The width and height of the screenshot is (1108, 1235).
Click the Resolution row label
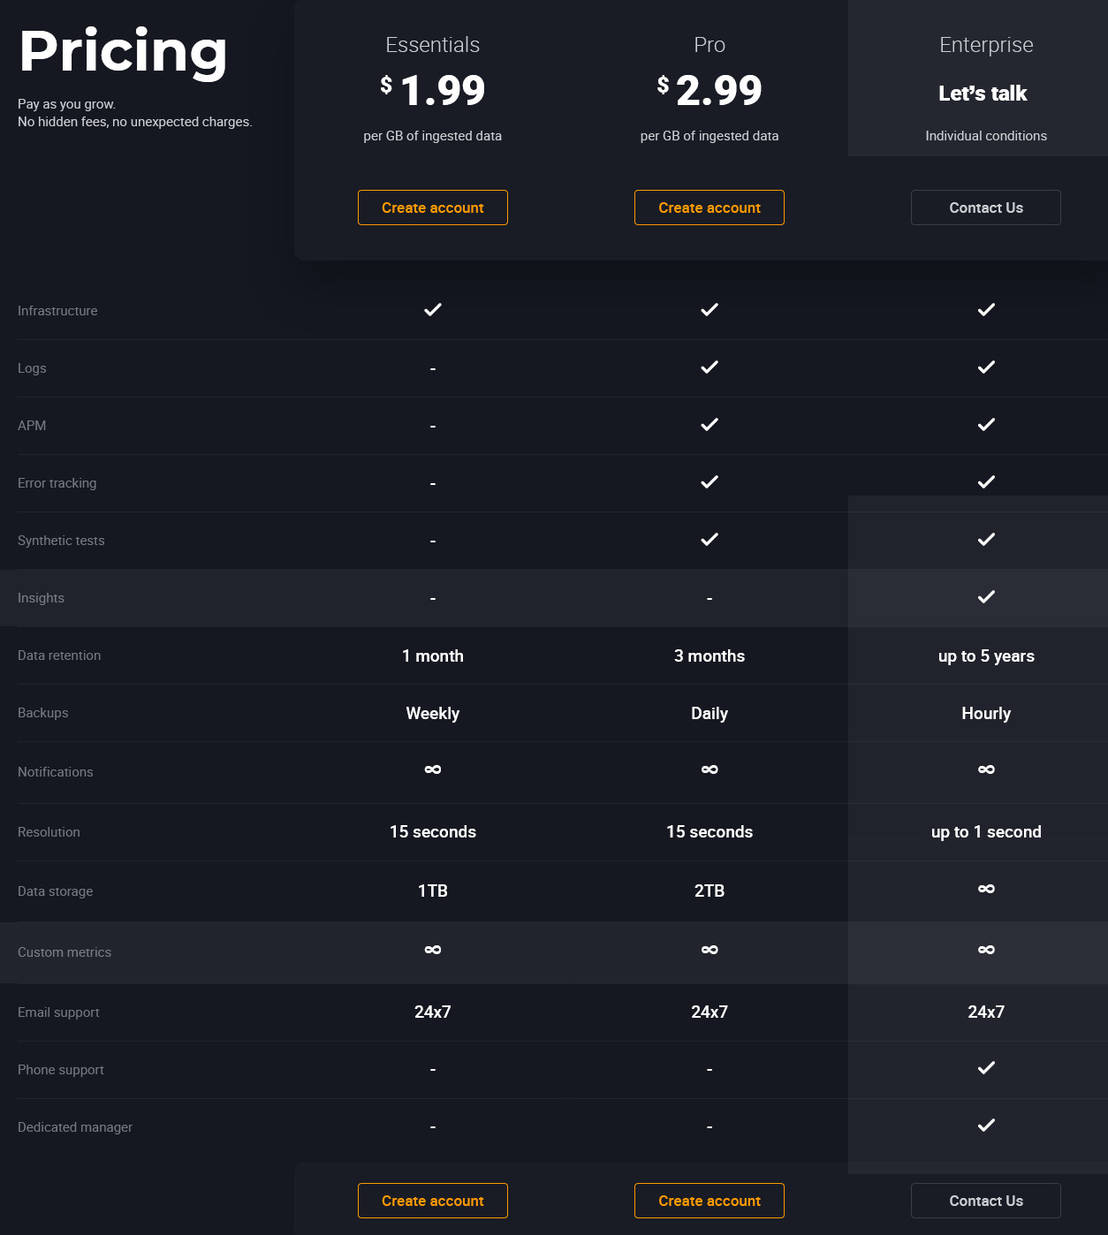coord(49,832)
